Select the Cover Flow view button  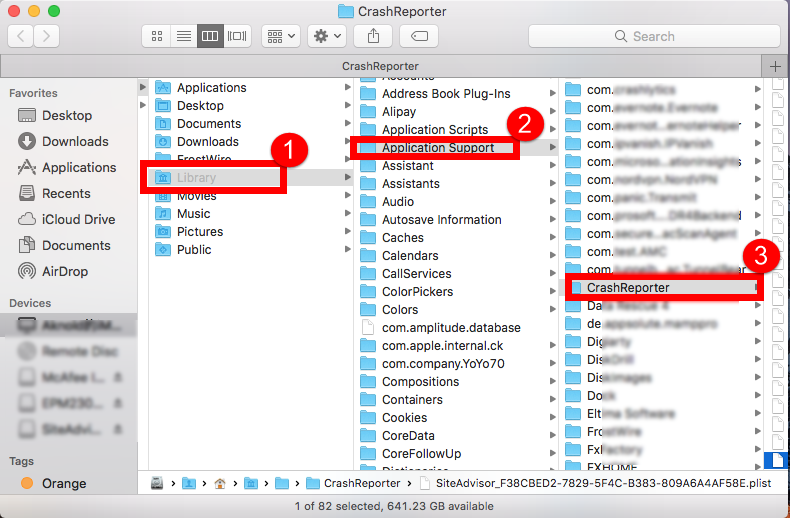(x=237, y=36)
